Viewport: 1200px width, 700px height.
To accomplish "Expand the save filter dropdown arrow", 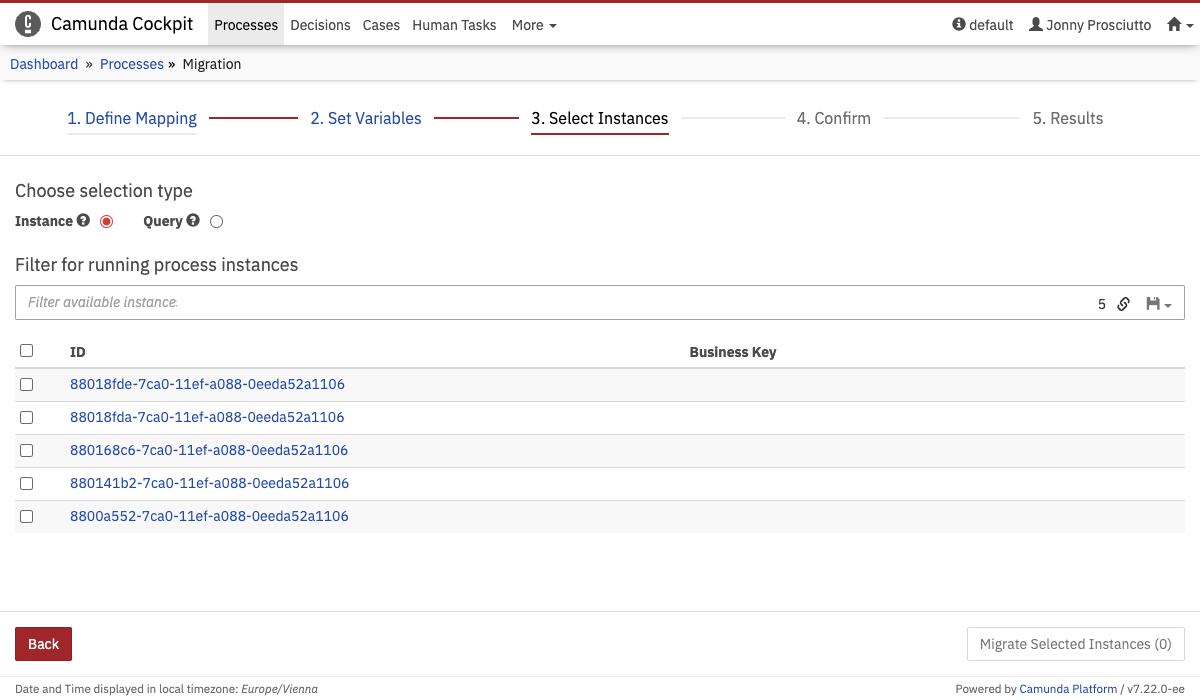I will [x=1170, y=303].
